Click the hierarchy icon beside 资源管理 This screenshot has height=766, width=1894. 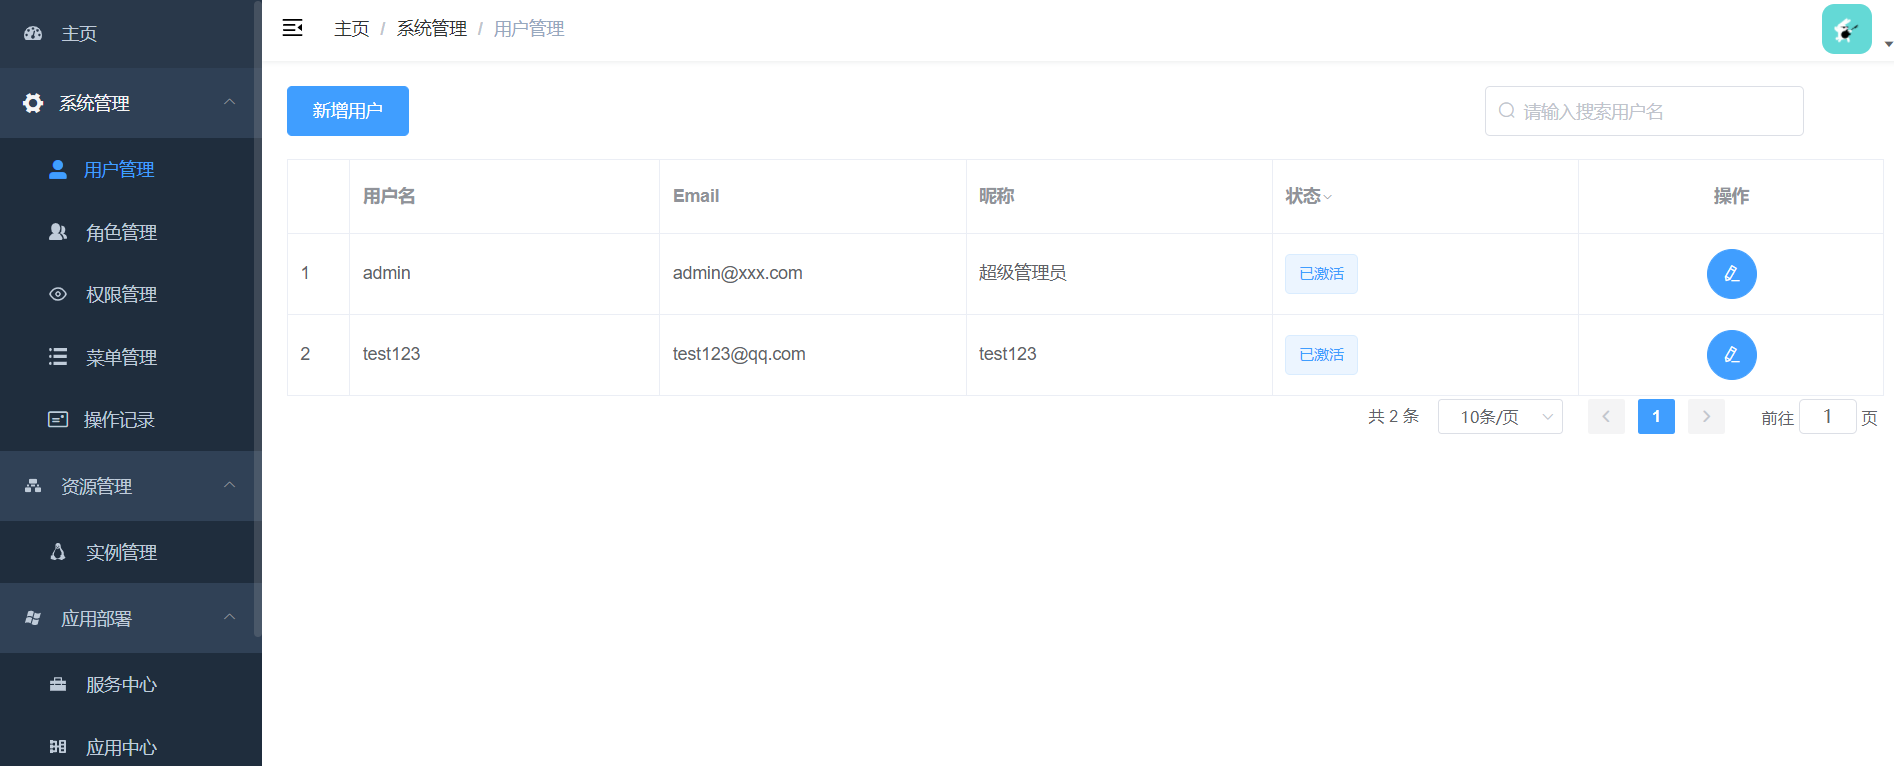click(33, 486)
